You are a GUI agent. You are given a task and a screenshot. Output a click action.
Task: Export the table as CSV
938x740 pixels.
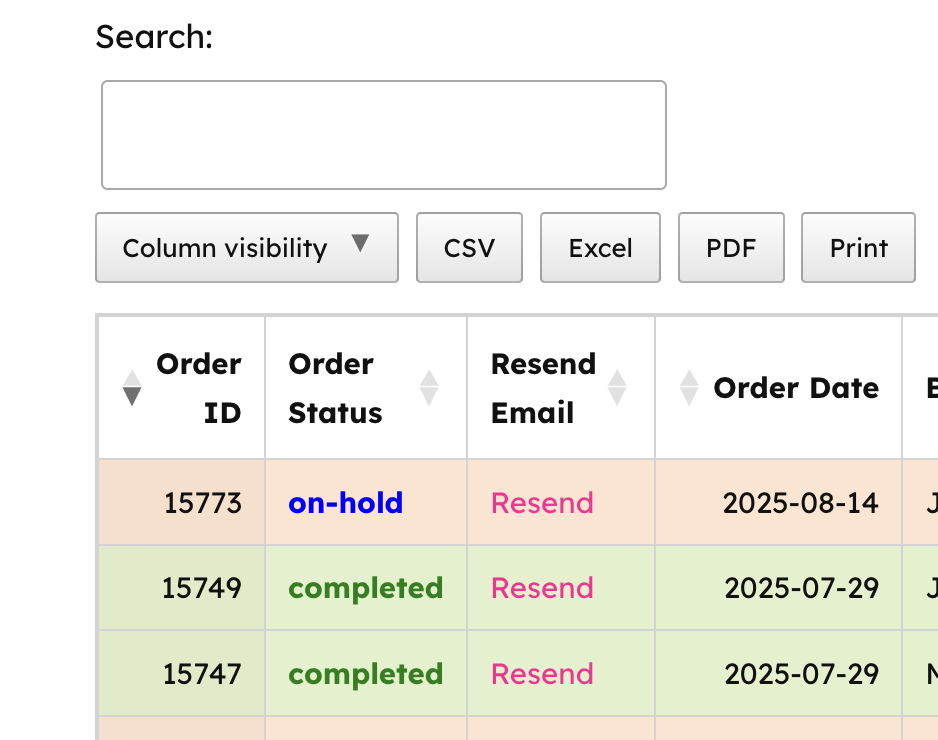469,248
